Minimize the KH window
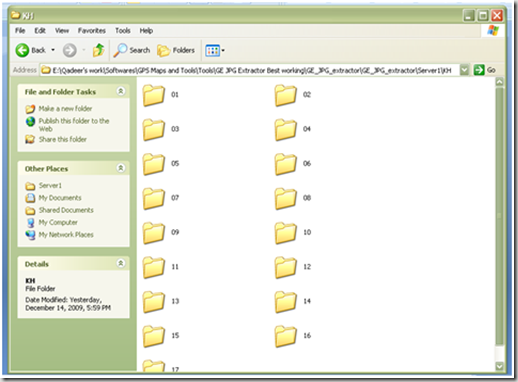This screenshot has height=382, width=518. point(469,16)
